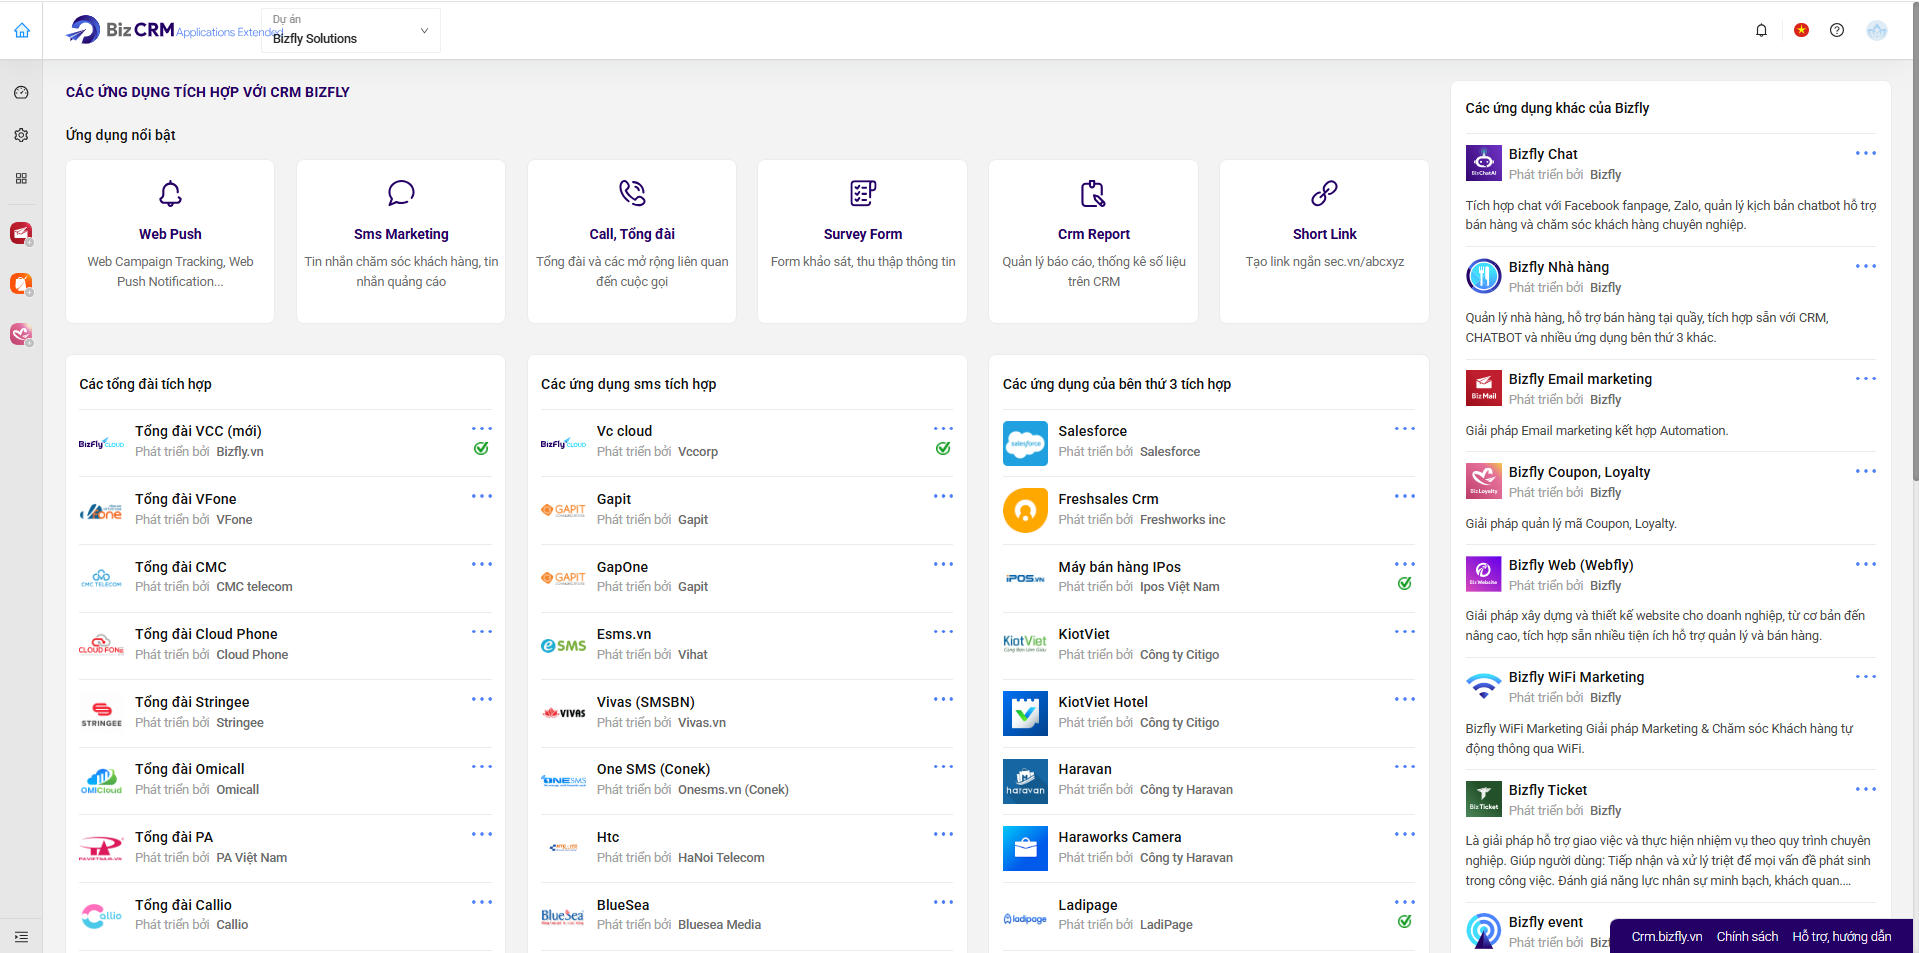Open options menu for Bizfly Email marketing
This screenshot has height=953, width=1919.
1866,378
